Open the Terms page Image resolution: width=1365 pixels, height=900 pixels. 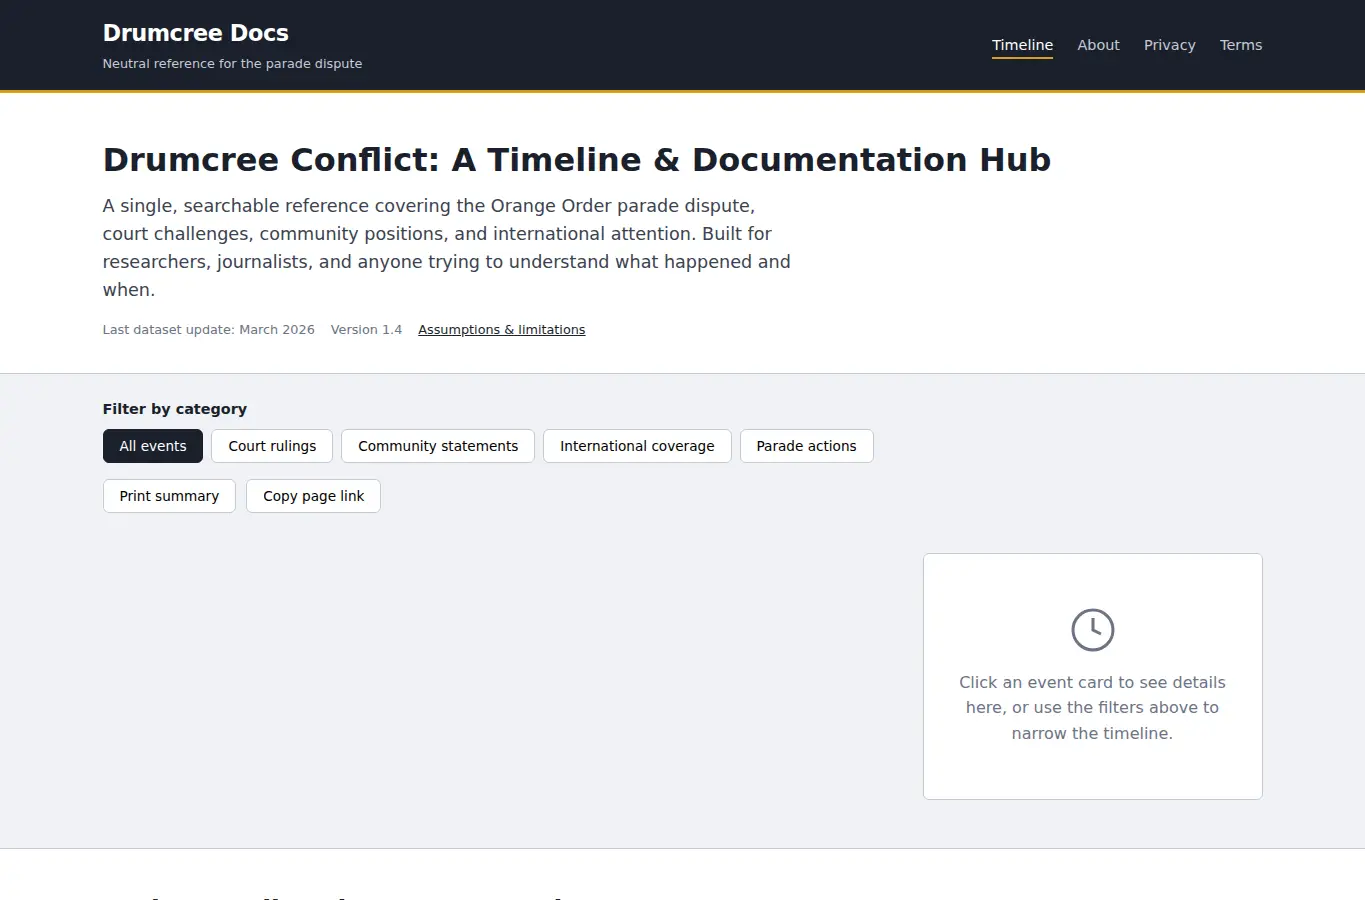point(1241,45)
